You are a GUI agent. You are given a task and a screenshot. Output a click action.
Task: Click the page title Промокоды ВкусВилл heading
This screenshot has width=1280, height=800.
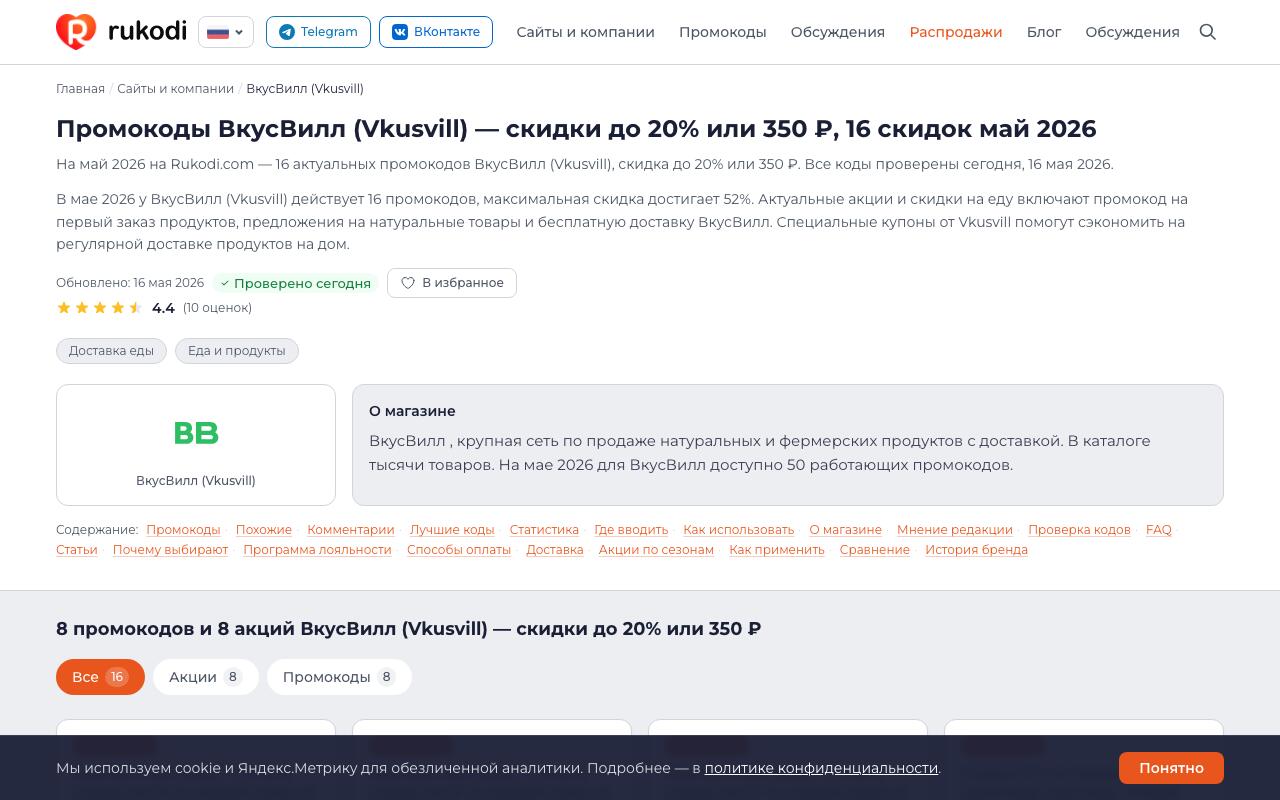pyautogui.click(x=576, y=129)
